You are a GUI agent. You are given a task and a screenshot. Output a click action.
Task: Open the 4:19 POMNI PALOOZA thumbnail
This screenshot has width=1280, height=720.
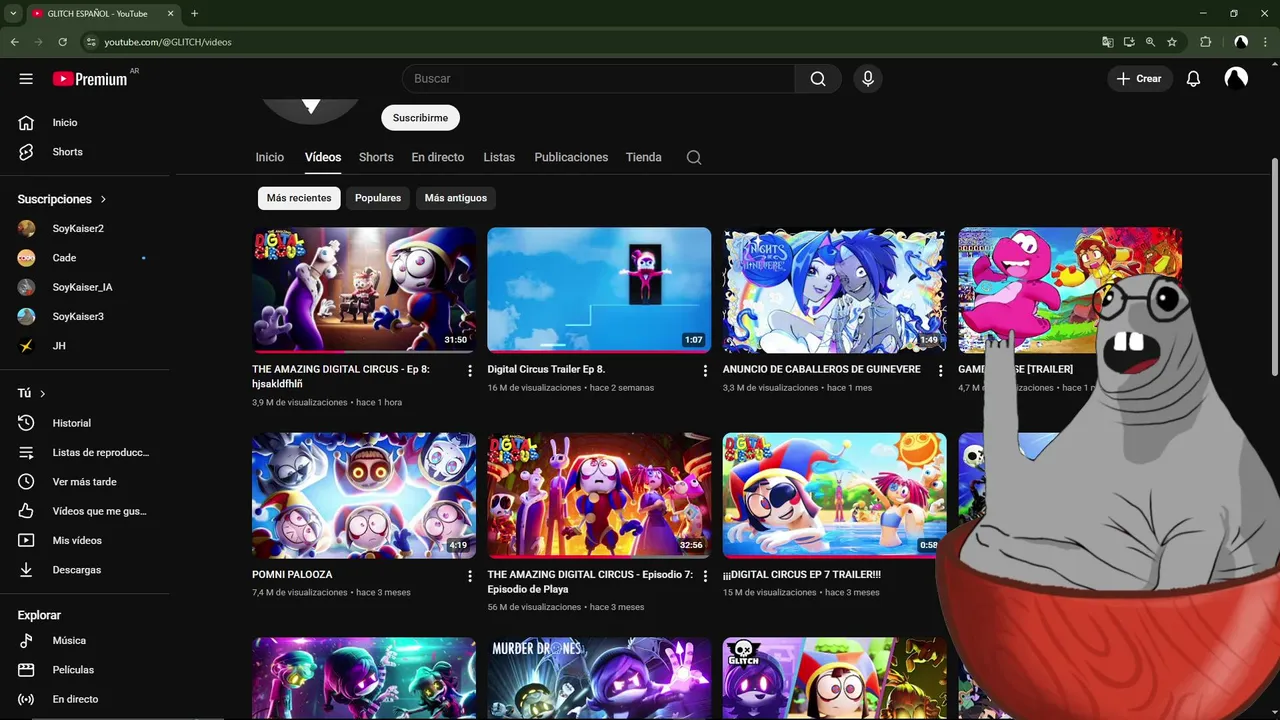tap(364, 495)
